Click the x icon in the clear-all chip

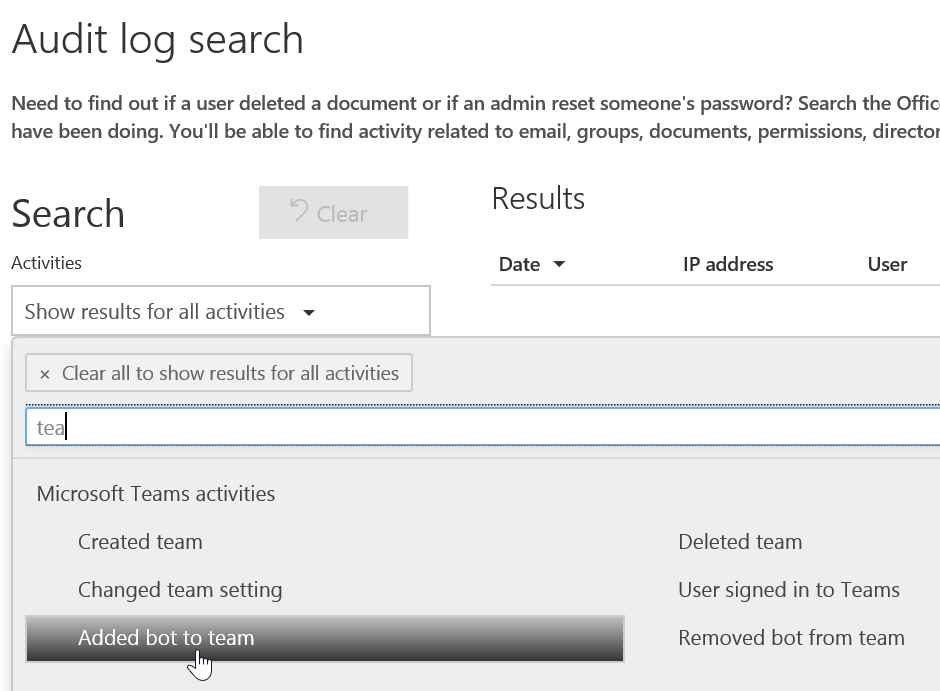coord(44,374)
